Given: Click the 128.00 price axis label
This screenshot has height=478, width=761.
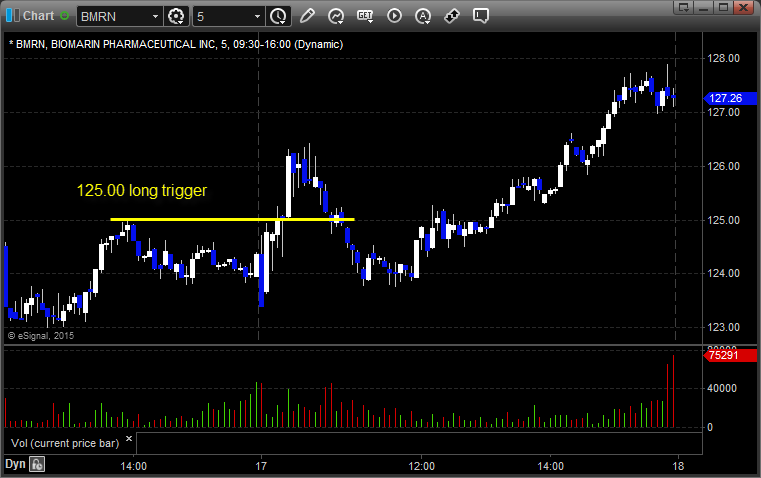Looking at the screenshot, I should pyautogui.click(x=724, y=58).
